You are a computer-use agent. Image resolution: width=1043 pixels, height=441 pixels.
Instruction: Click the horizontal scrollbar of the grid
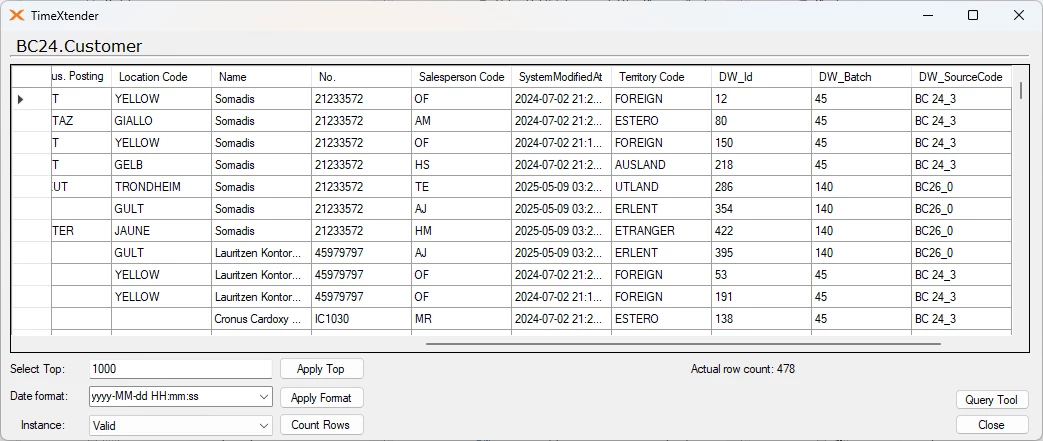[x=683, y=344]
